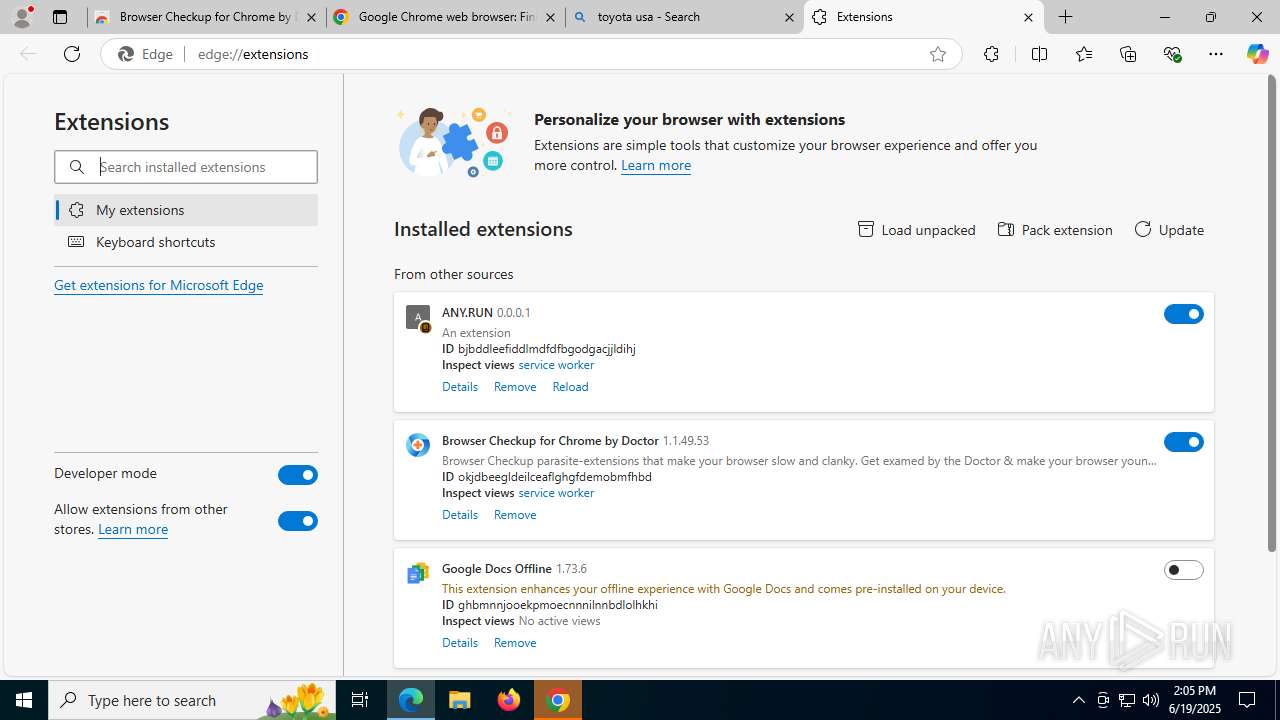This screenshot has width=1280, height=720.
Task: Click the page vertical scrollbar
Action: click(x=1272, y=313)
